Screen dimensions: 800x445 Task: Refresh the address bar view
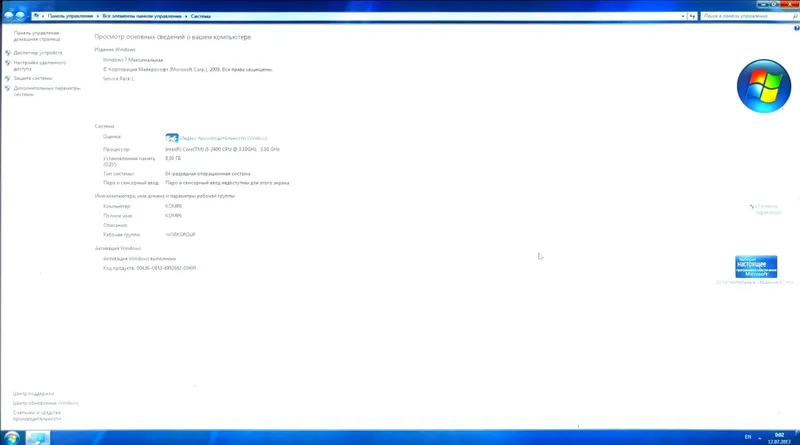[x=692, y=16]
